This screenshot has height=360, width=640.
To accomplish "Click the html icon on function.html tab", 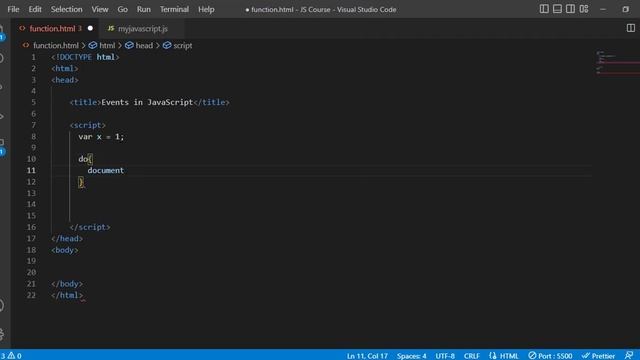I will click(22, 28).
